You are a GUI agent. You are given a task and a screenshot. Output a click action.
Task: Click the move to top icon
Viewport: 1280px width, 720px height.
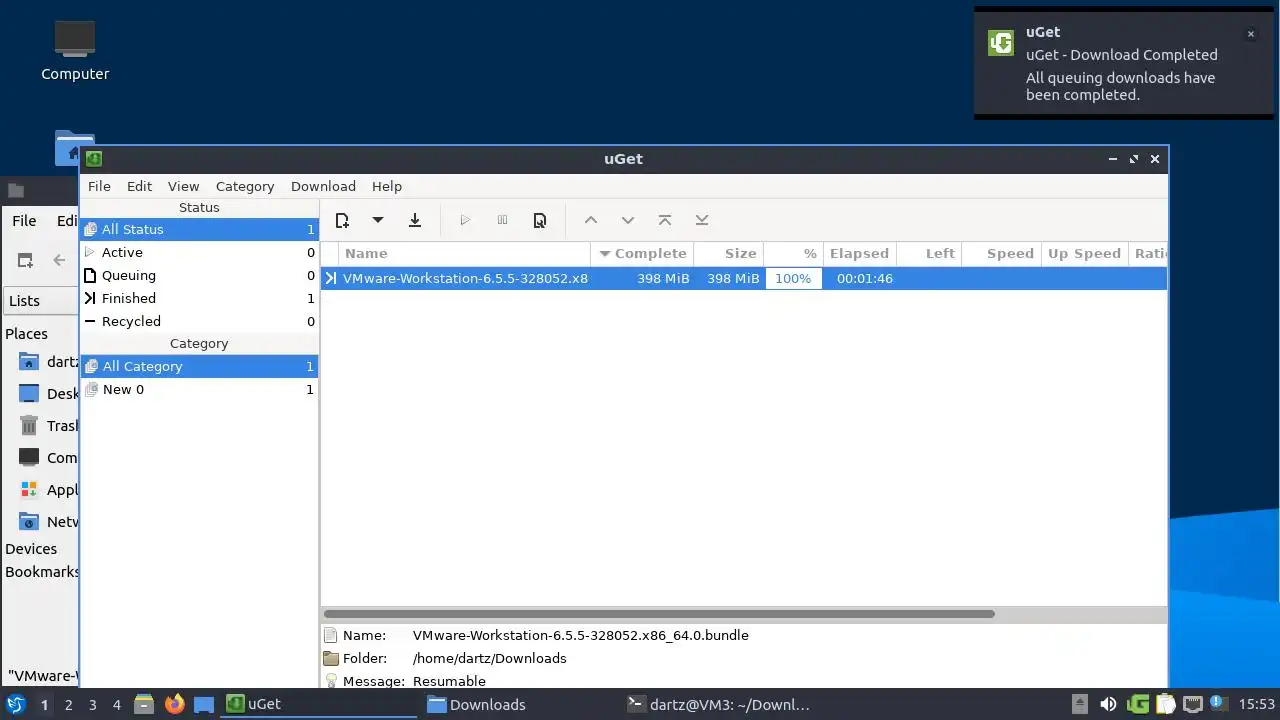[665, 220]
